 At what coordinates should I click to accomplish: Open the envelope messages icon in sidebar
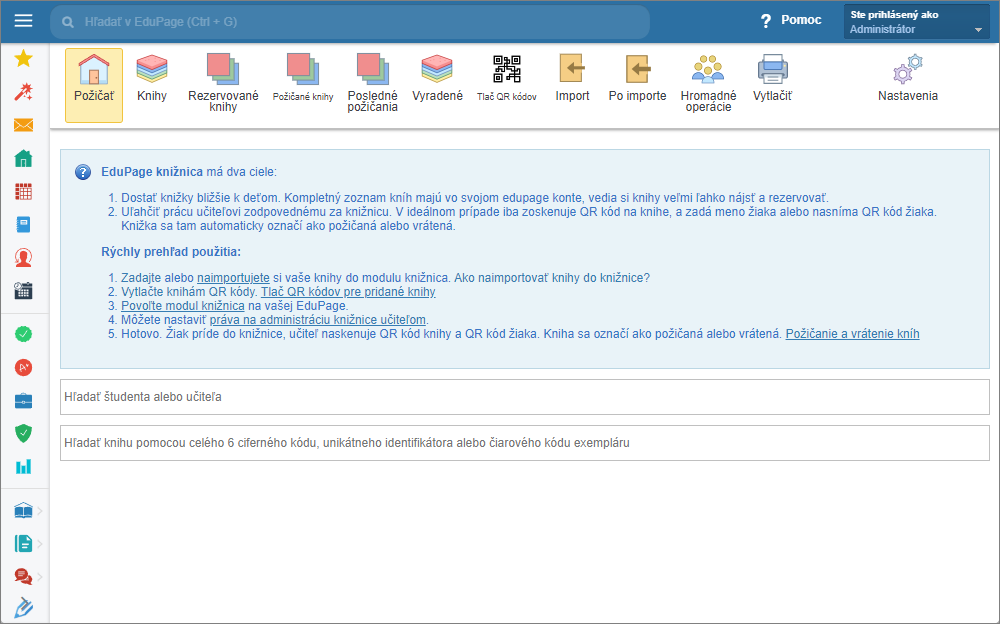click(x=24, y=125)
